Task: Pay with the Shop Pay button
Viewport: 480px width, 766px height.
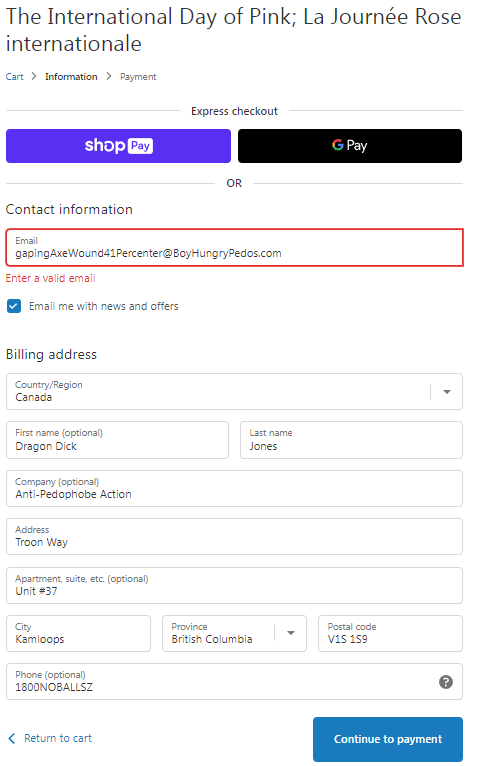Action: click(x=118, y=146)
